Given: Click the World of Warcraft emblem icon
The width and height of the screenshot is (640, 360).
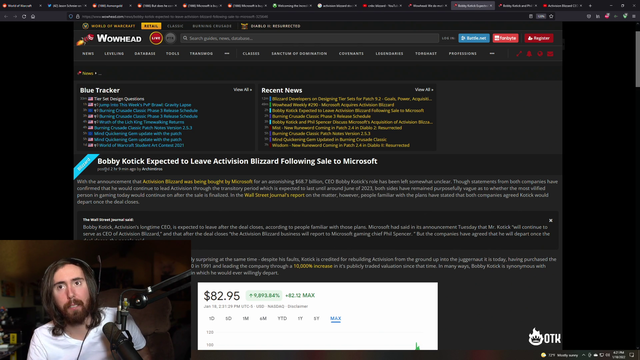Looking at the screenshot, I should pyautogui.click(x=85, y=26).
